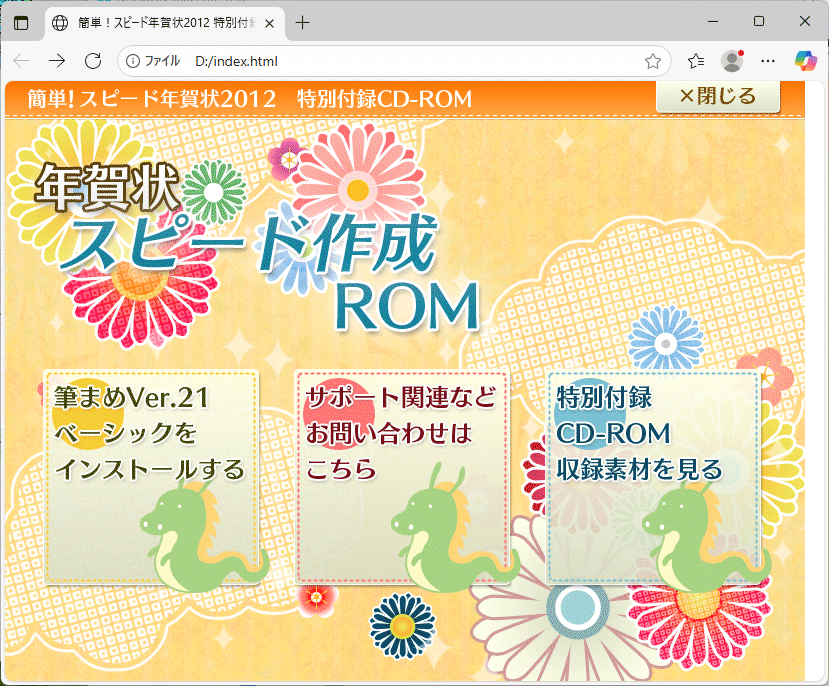
Task: Toggle favorite status for this page
Action: (654, 61)
